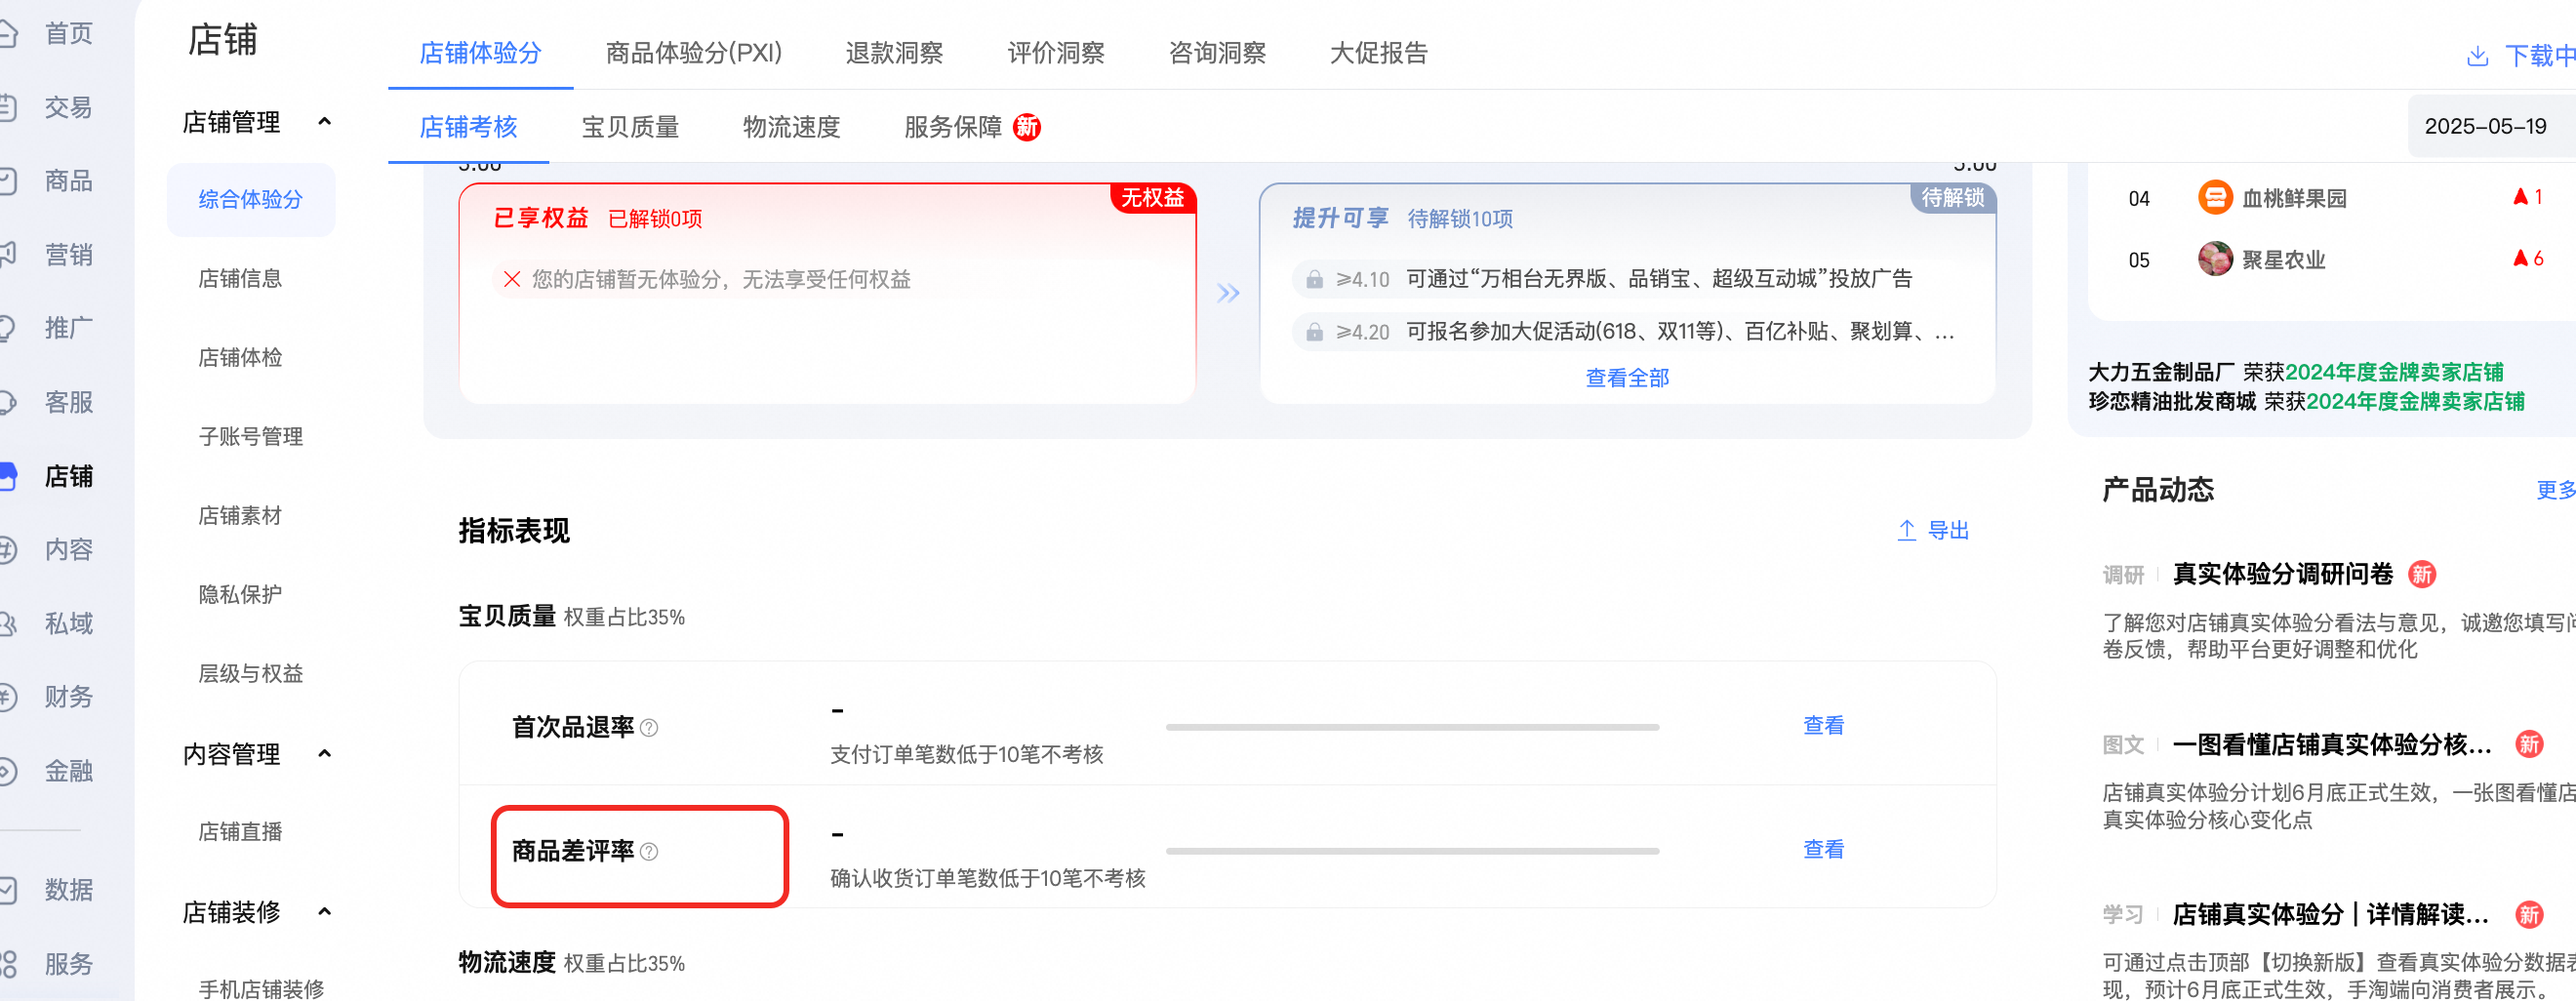
Task: Click red X icon in 已享权益 card
Action: click(x=512, y=279)
